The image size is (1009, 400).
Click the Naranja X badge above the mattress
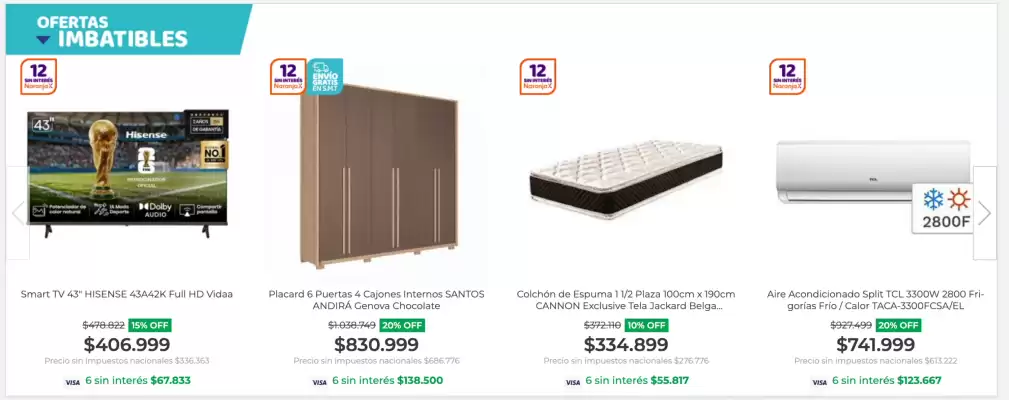[x=538, y=76]
